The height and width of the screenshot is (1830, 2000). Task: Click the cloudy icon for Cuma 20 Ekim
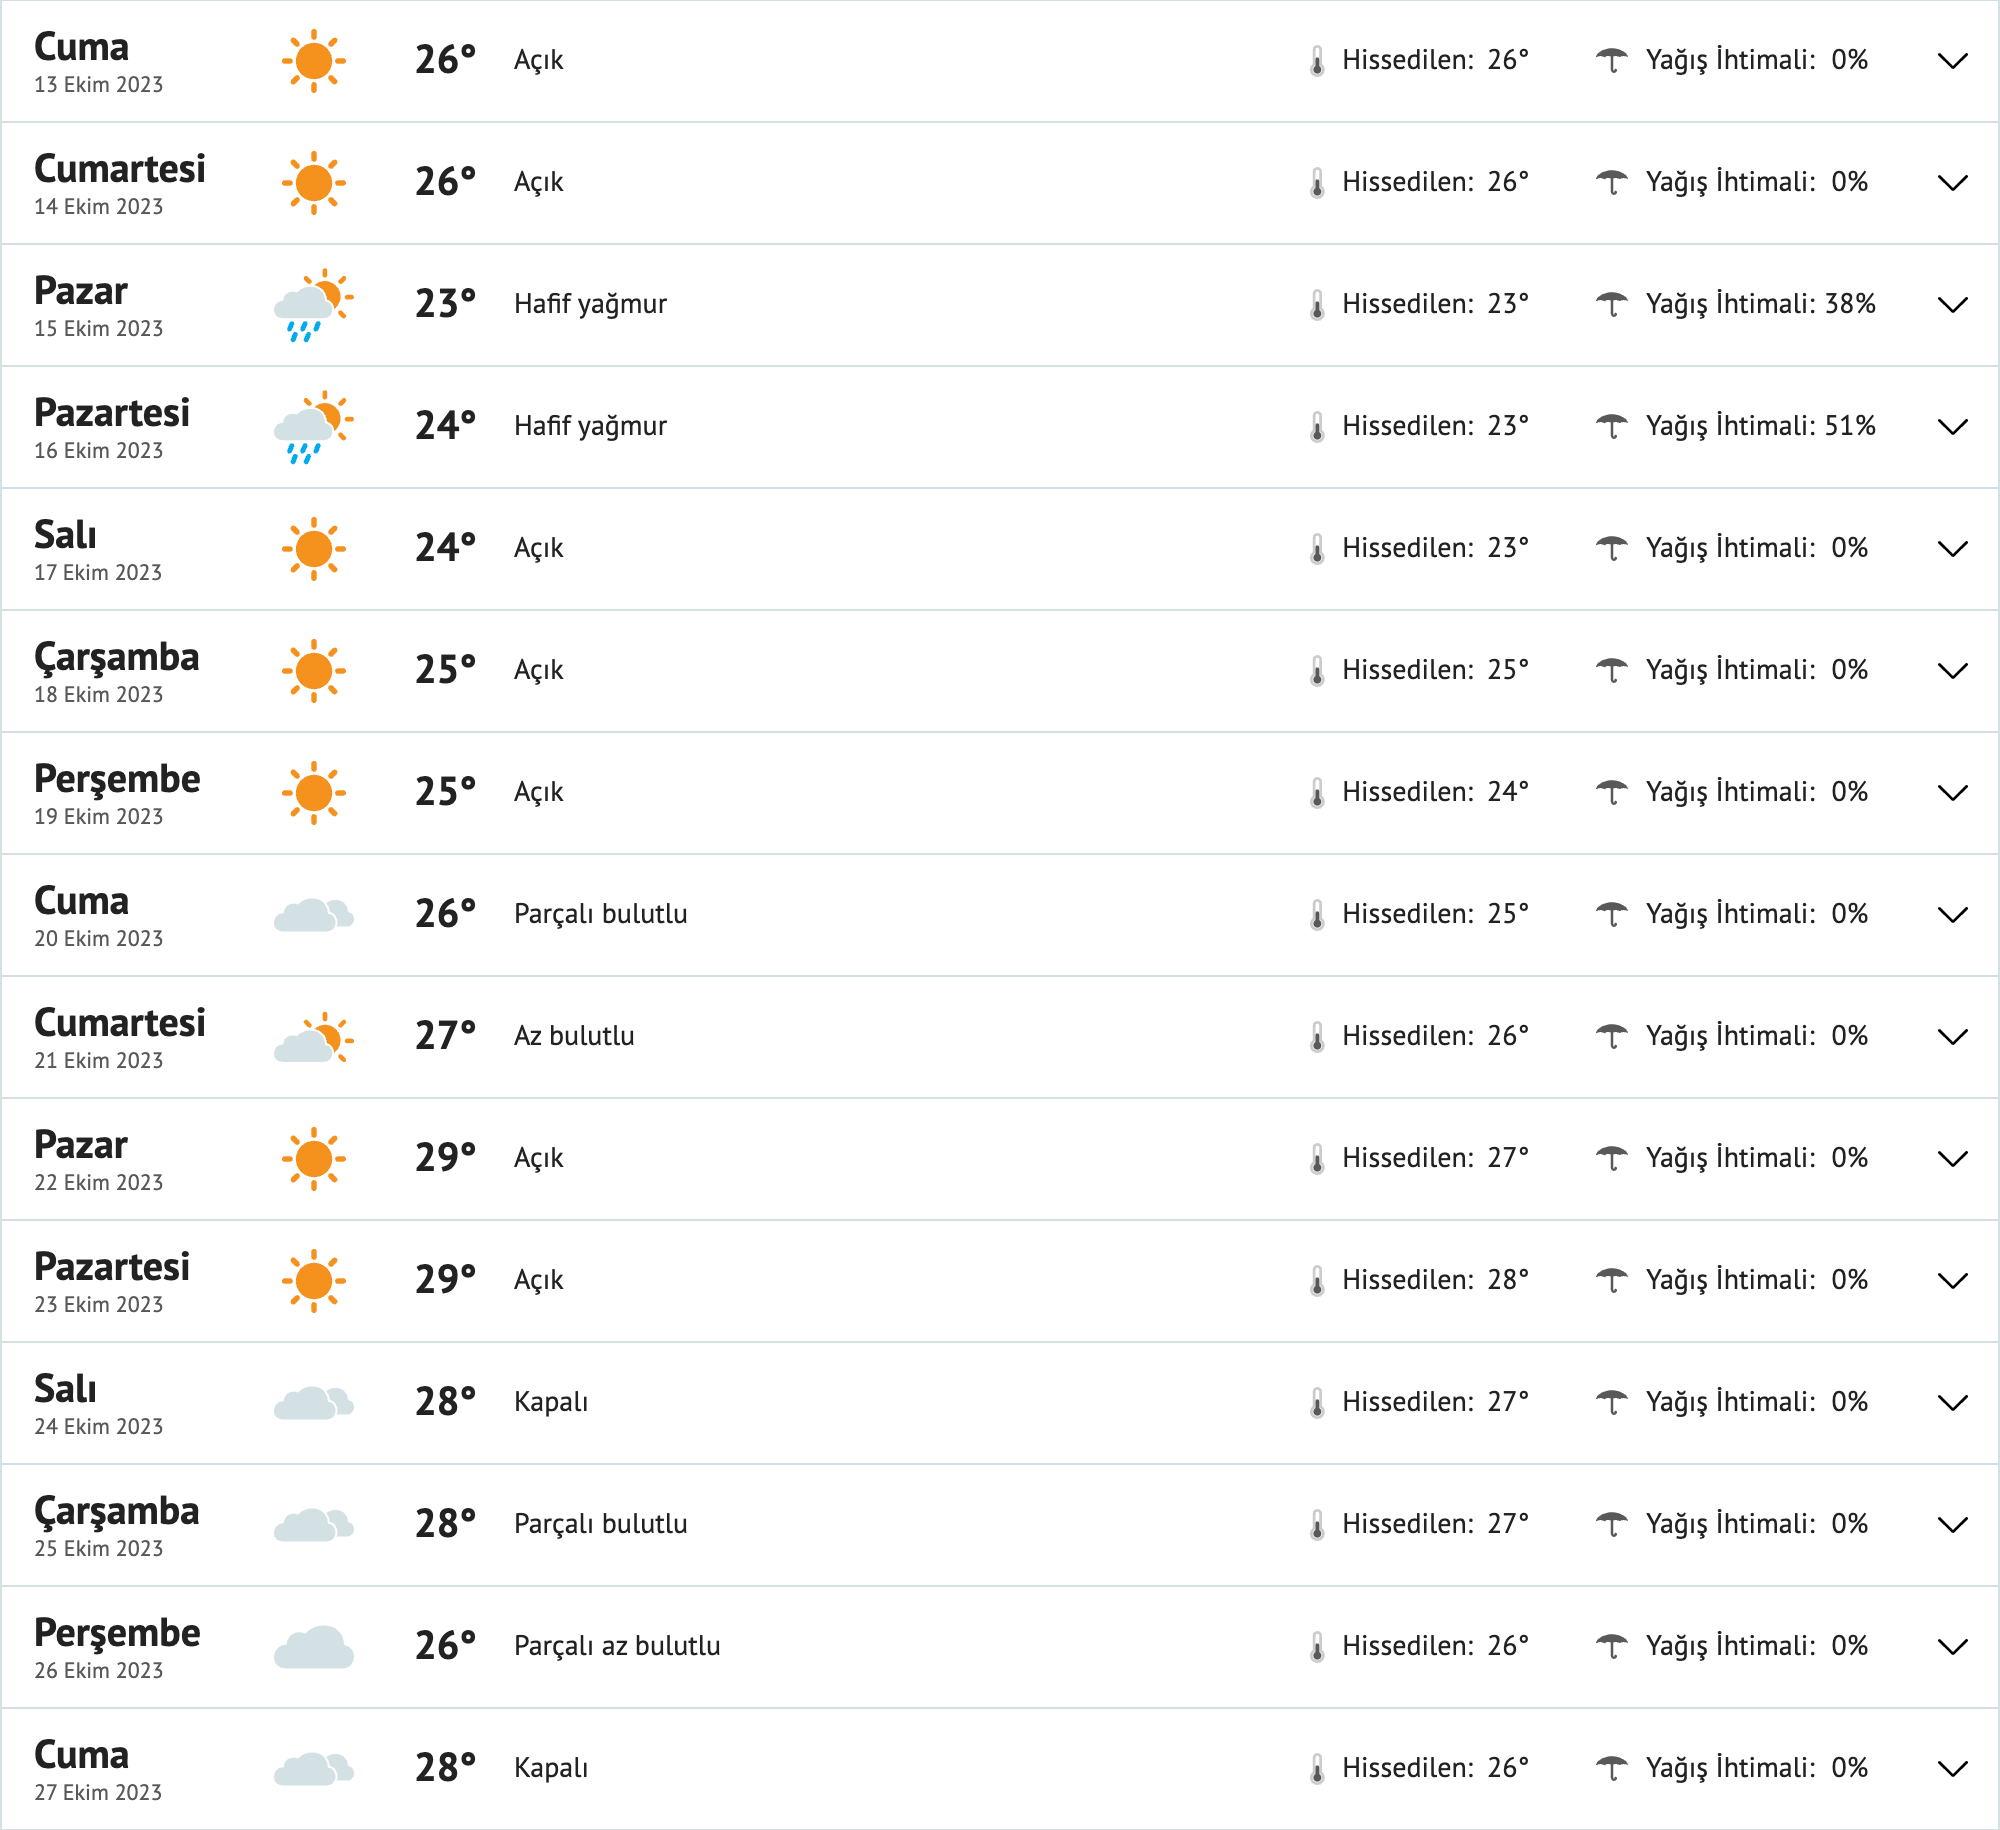[313, 913]
